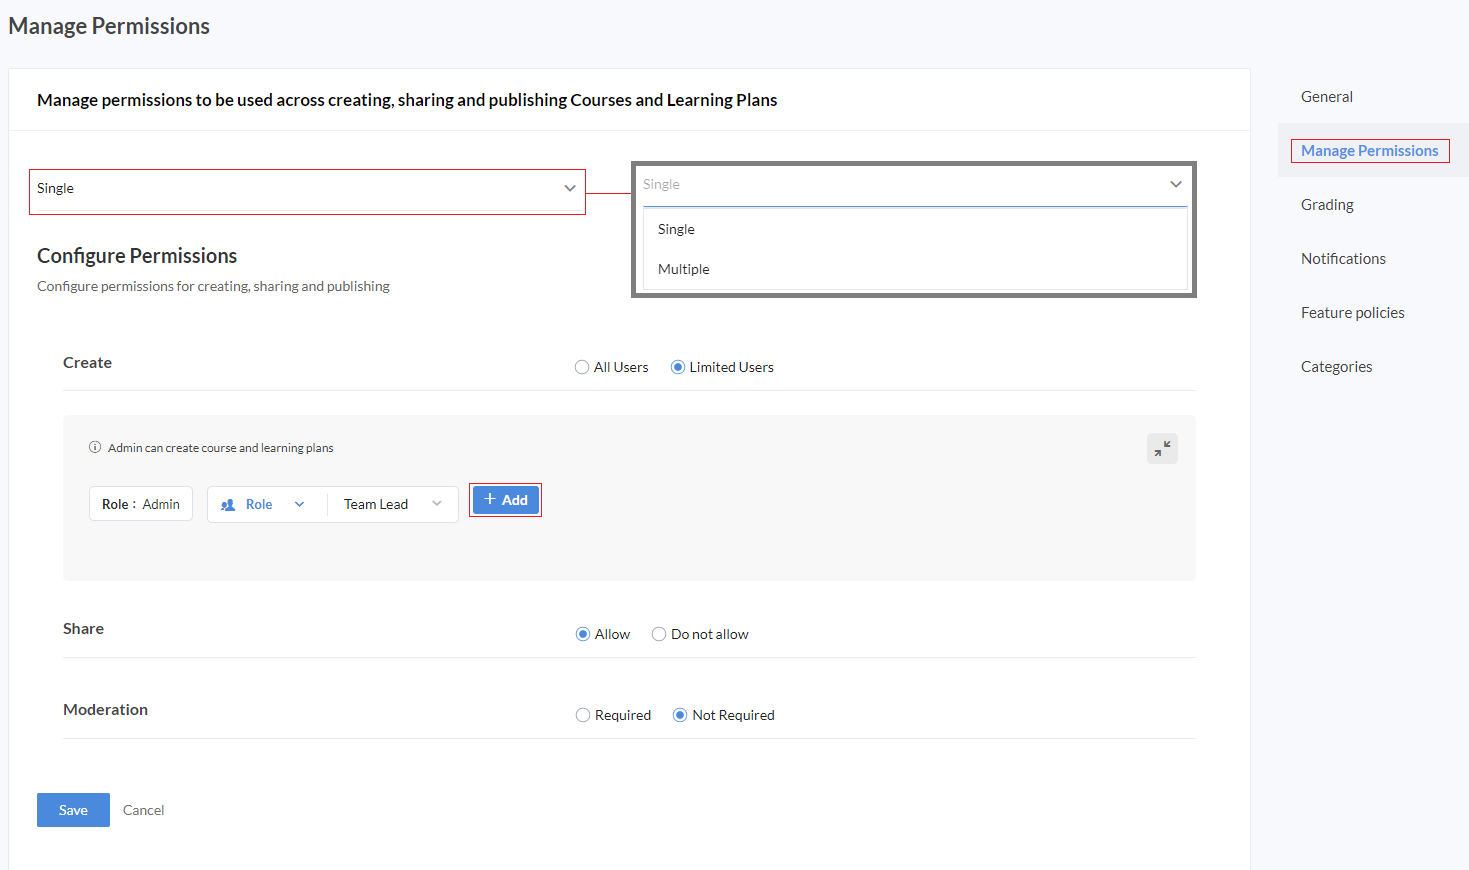Cancel the permission changes
The height and width of the screenshot is (870, 1469).
143,810
